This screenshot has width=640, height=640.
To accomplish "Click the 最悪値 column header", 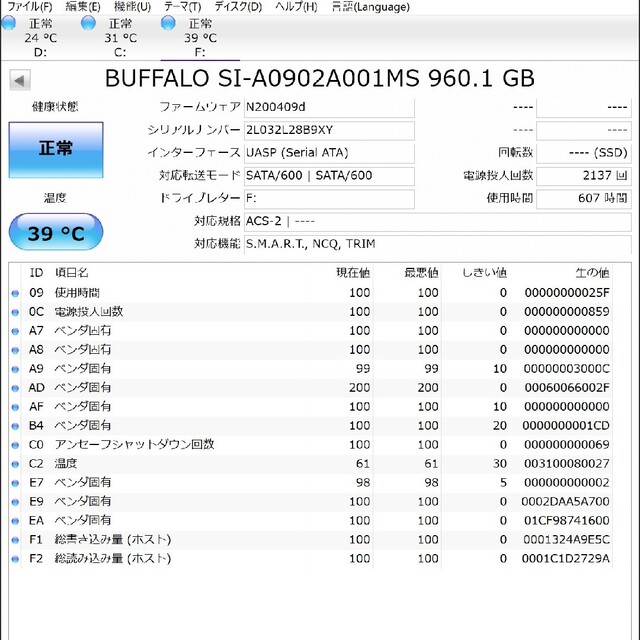I will (421, 273).
